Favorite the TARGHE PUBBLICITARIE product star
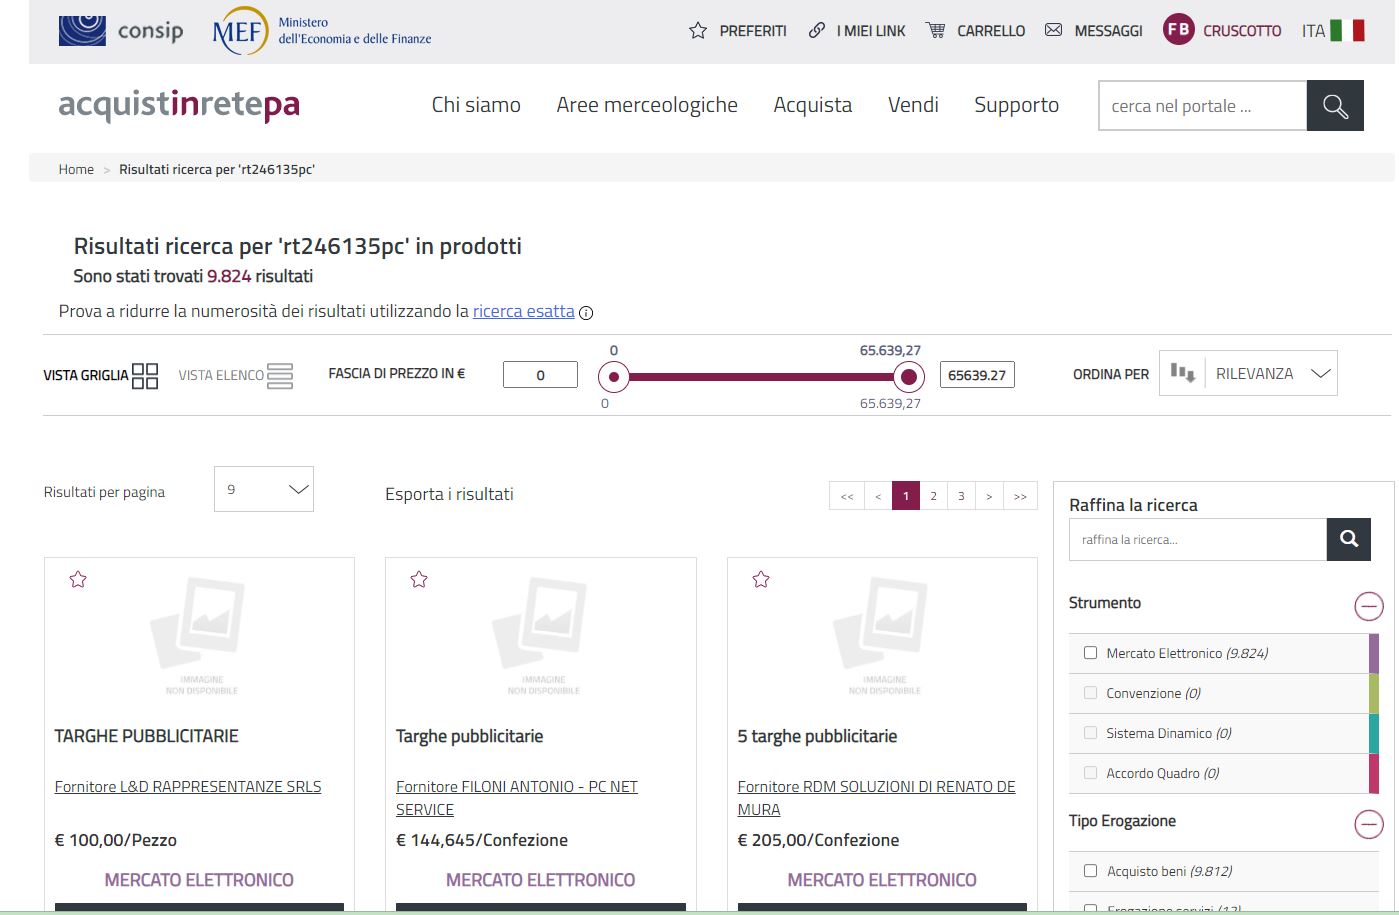This screenshot has height=915, width=1399. click(78, 580)
